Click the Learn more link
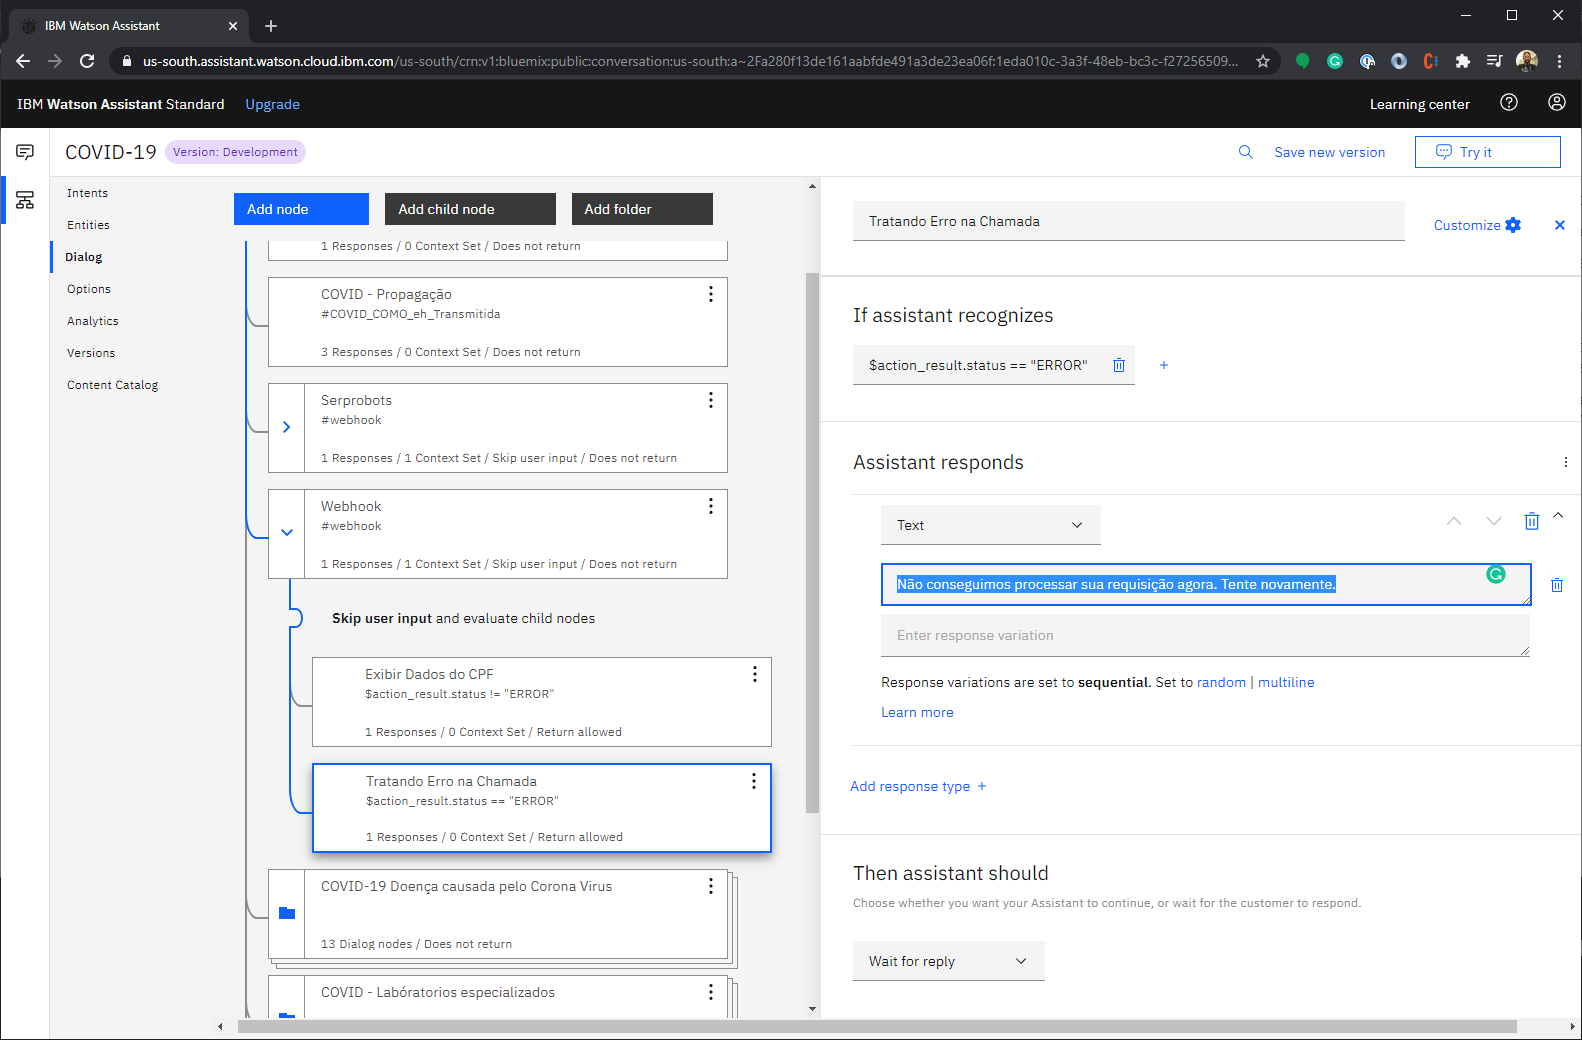The image size is (1582, 1040). pyautogui.click(x=917, y=712)
